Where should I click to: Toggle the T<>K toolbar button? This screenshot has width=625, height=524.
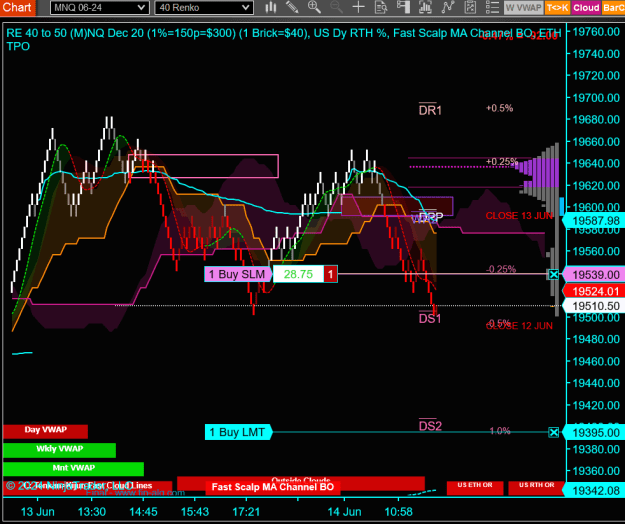tap(557, 8)
